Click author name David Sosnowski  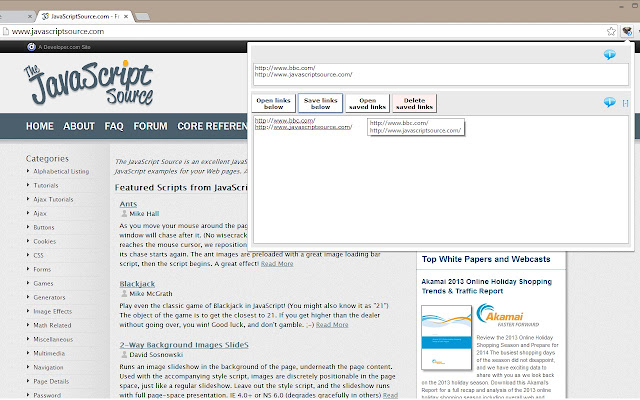point(156,355)
